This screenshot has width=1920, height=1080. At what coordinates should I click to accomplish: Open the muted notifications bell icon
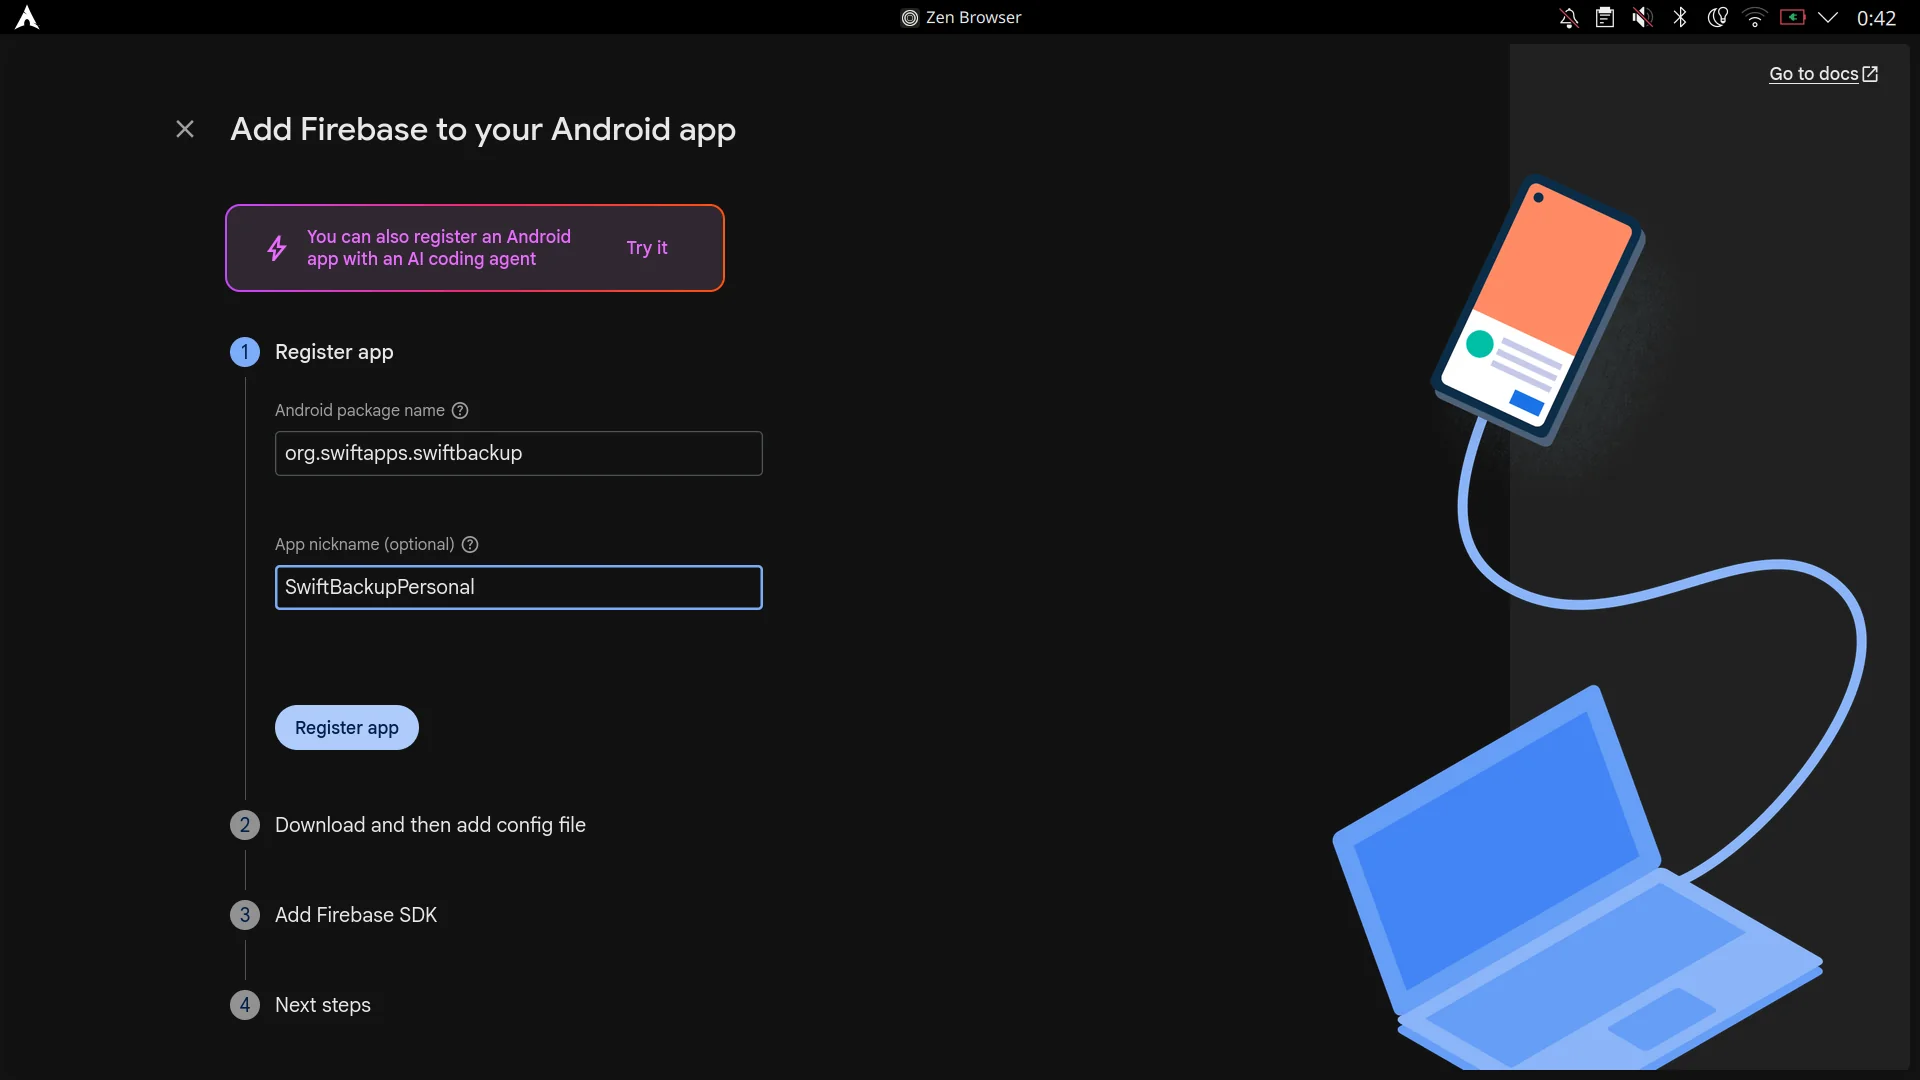1568,17
